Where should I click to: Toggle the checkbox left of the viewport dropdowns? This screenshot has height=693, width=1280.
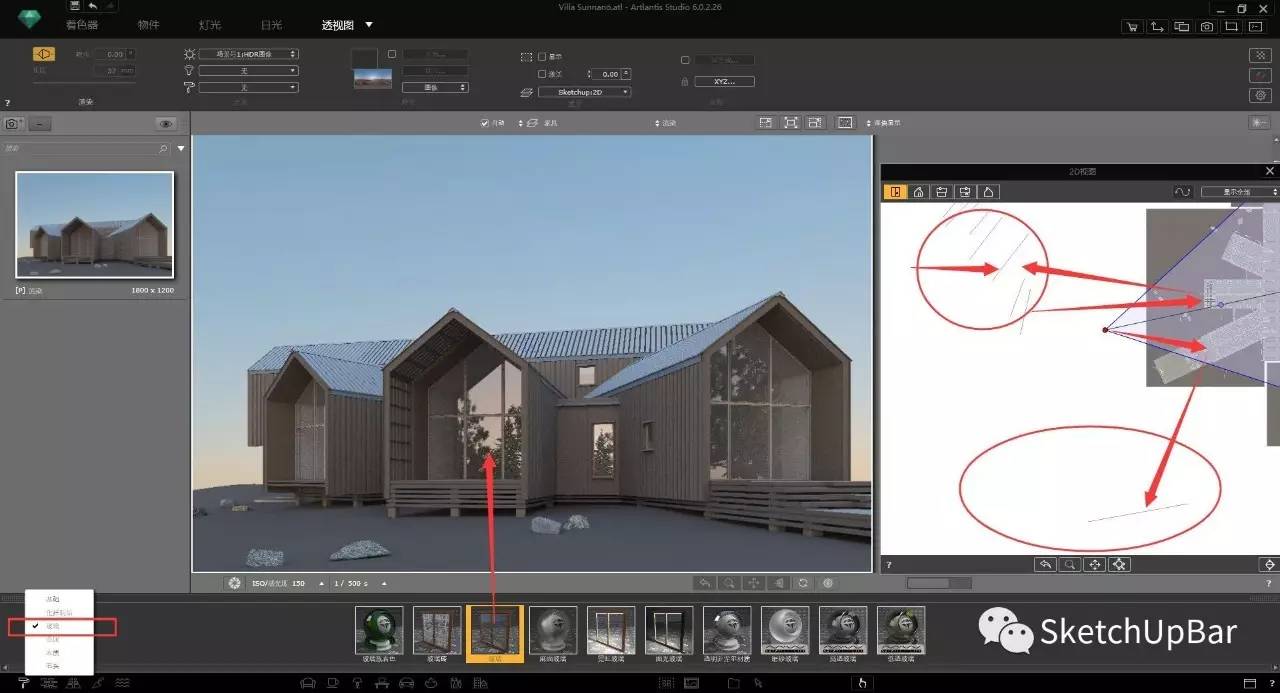(485, 123)
